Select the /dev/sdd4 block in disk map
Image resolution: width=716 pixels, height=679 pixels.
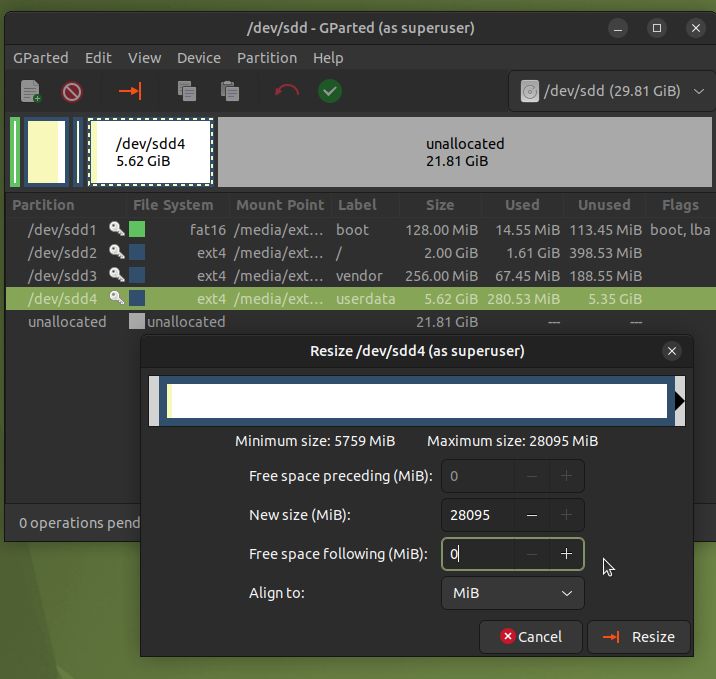(151, 152)
